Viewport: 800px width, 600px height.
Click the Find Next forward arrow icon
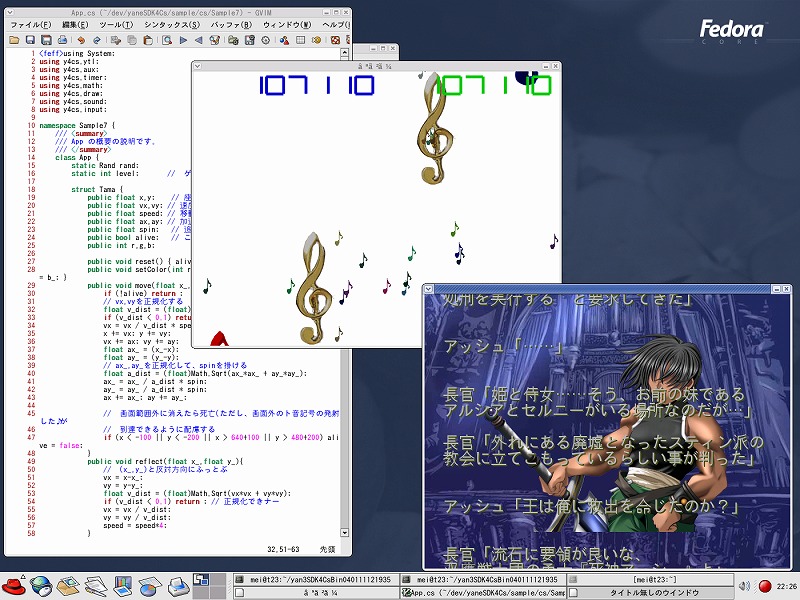point(183,40)
